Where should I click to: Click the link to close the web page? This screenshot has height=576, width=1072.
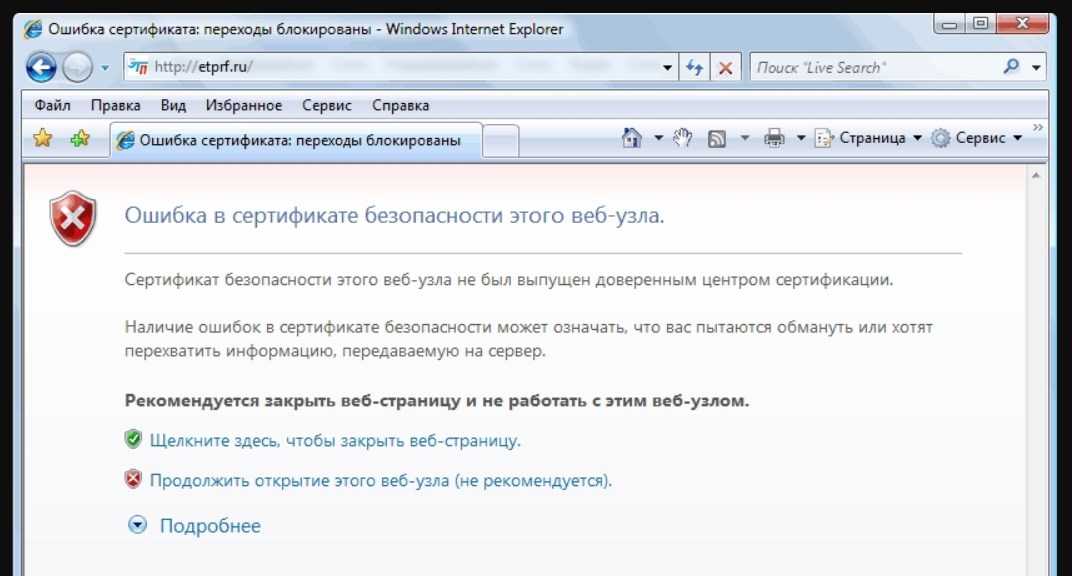coord(335,441)
